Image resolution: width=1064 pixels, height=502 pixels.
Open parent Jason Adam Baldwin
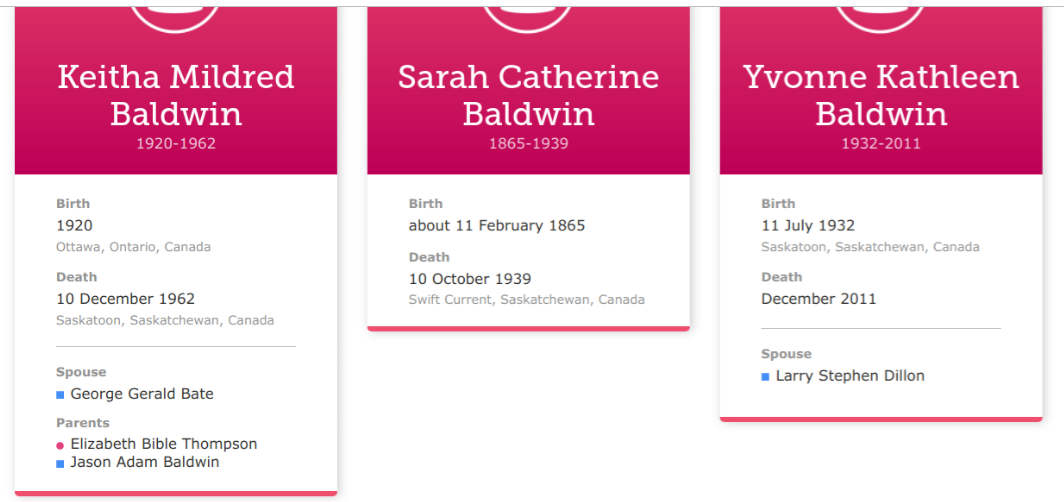145,462
